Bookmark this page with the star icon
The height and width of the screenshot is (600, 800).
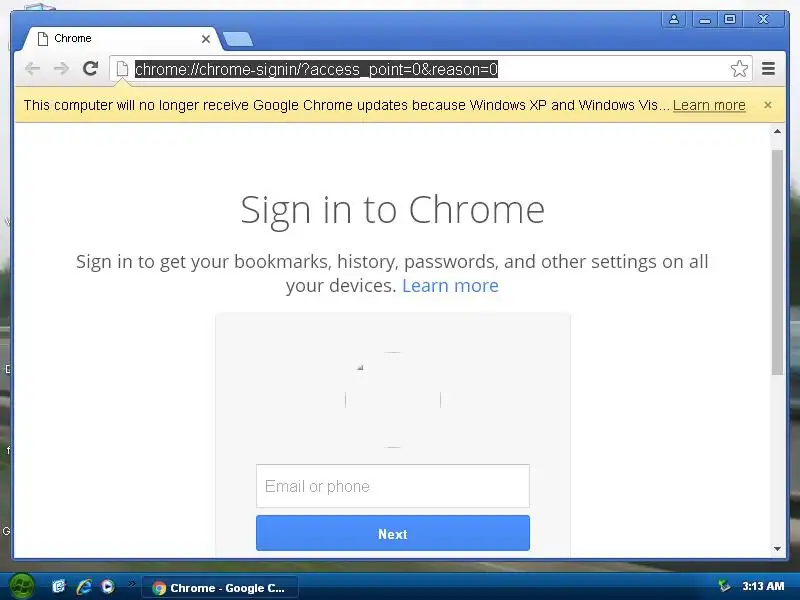point(739,68)
